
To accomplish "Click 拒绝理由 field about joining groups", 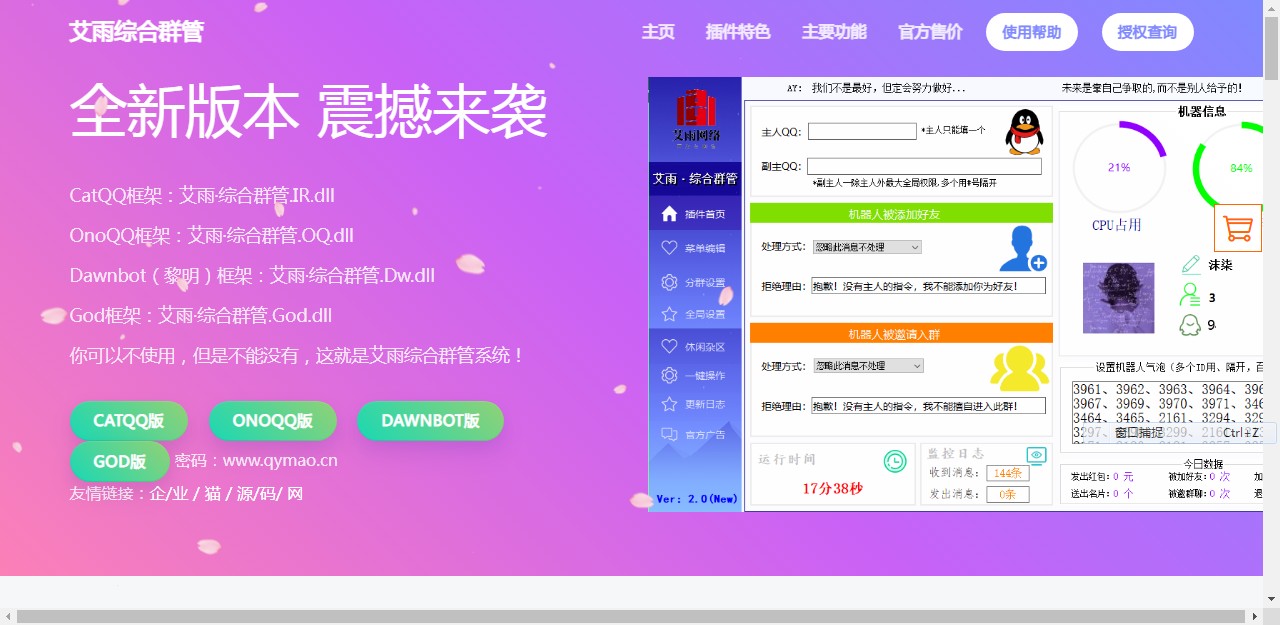I will coord(928,406).
